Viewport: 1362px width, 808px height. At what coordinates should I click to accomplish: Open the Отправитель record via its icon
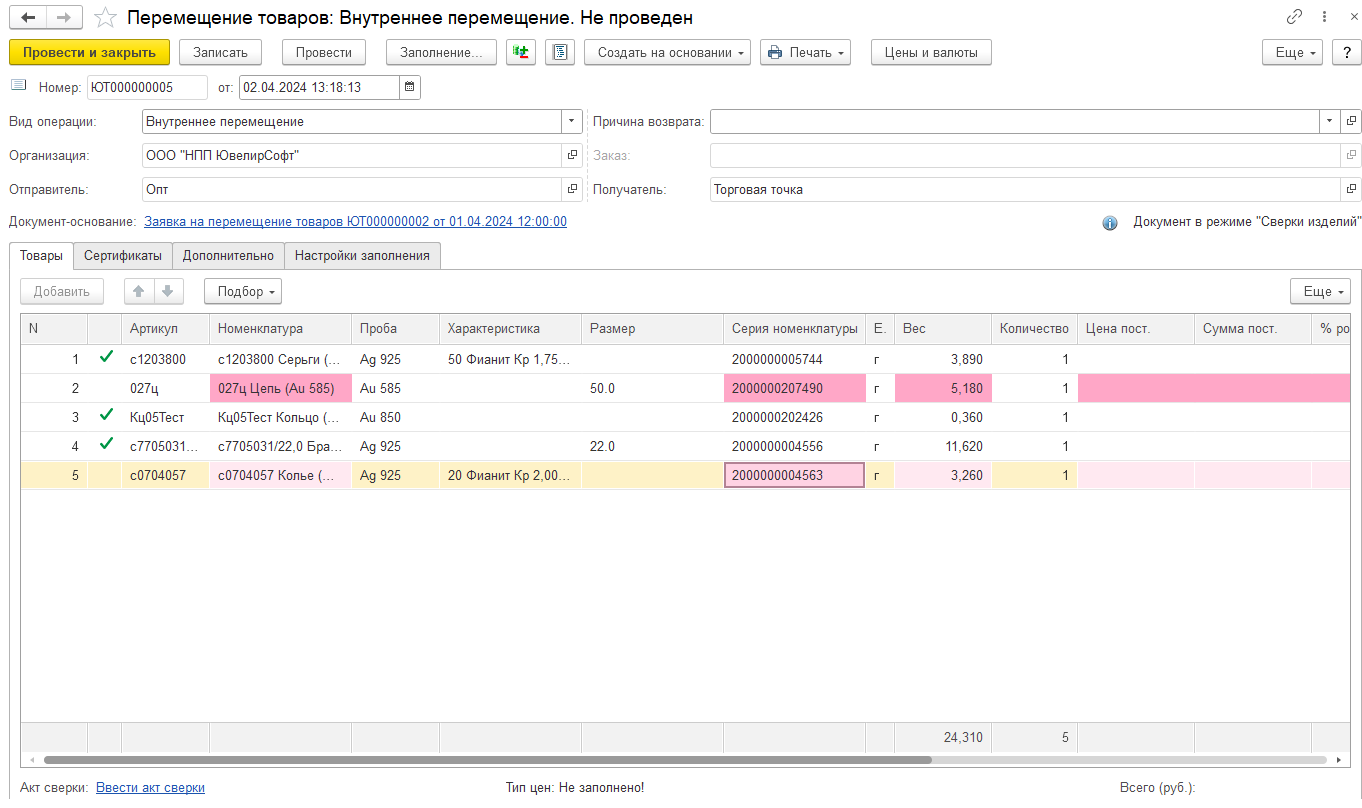point(573,189)
